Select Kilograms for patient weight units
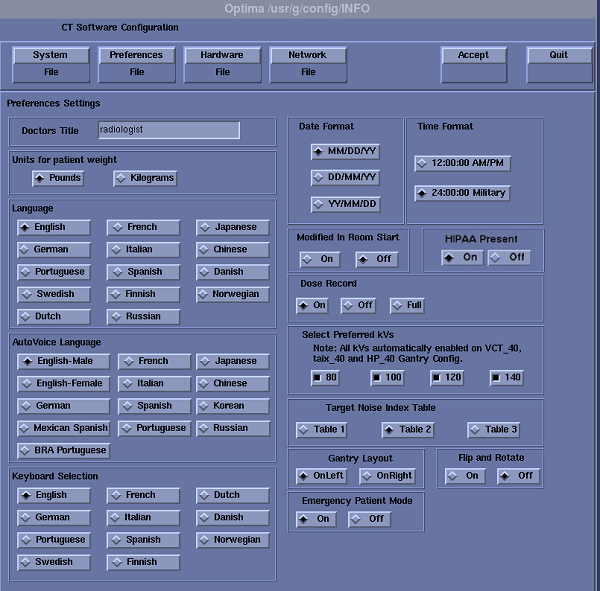Screen dimensions: 600x591 pyautogui.click(x=145, y=178)
